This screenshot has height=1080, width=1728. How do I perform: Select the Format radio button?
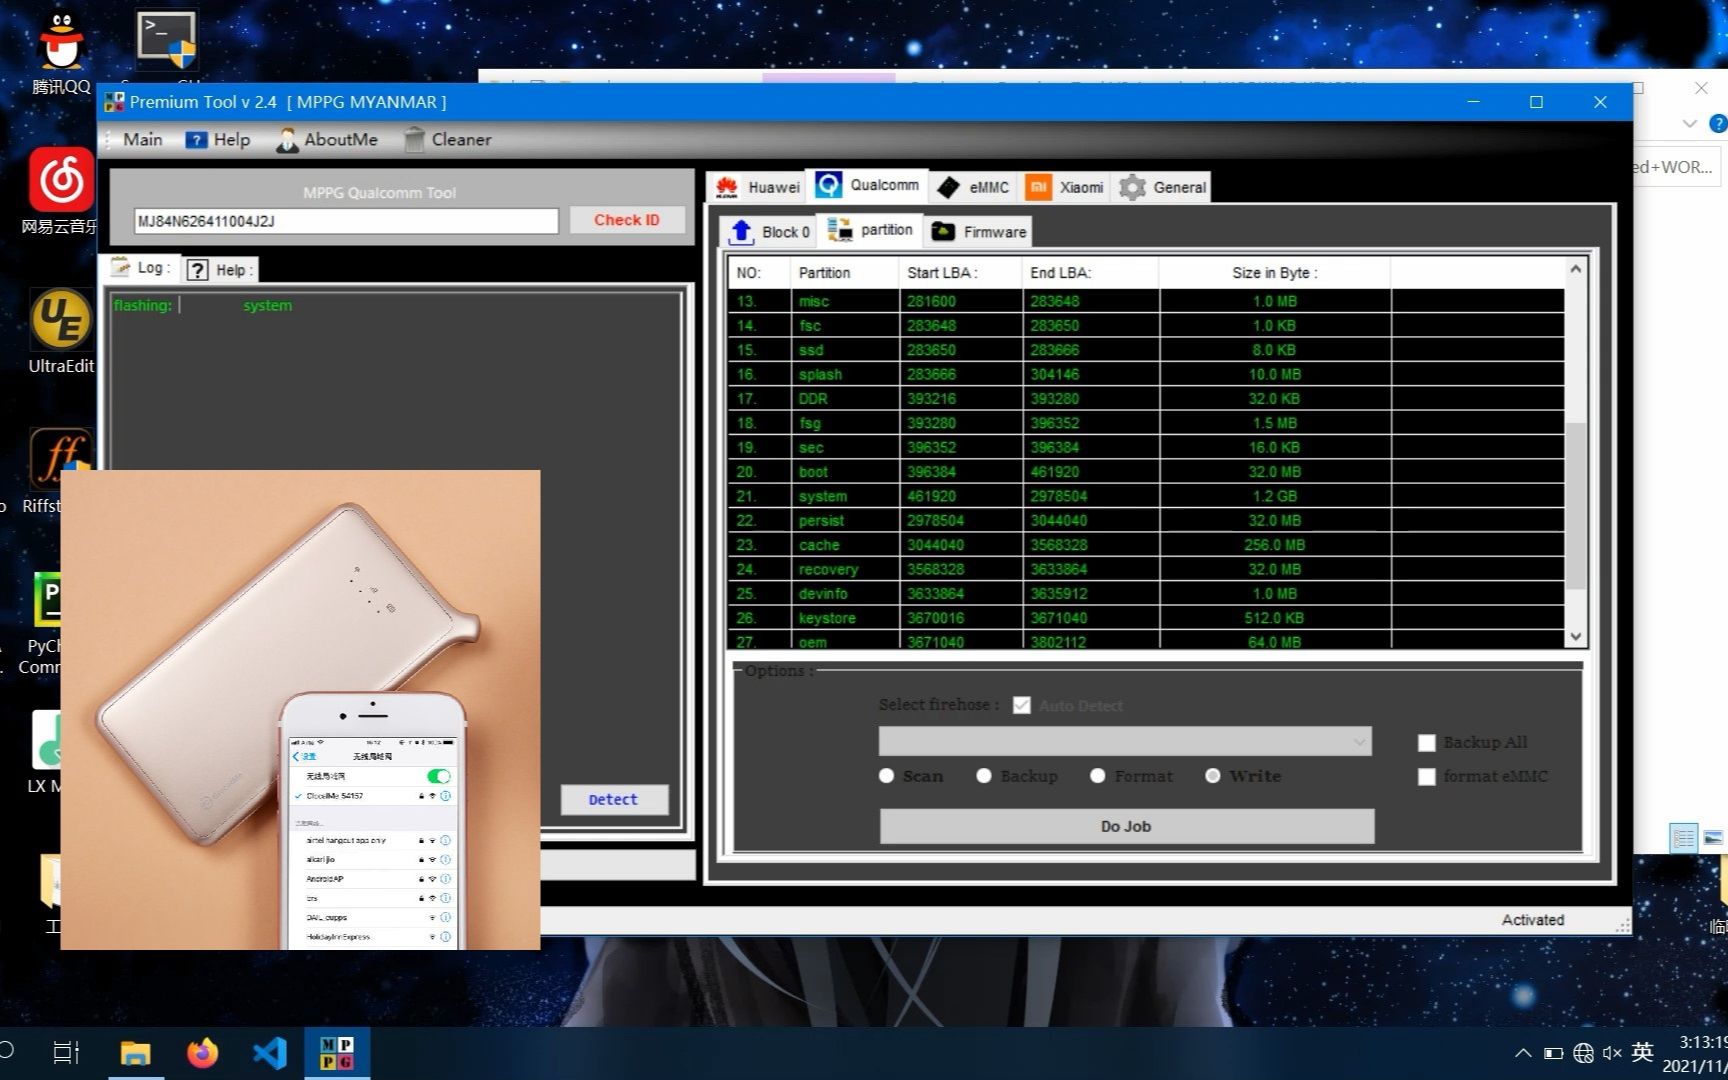coord(1098,776)
